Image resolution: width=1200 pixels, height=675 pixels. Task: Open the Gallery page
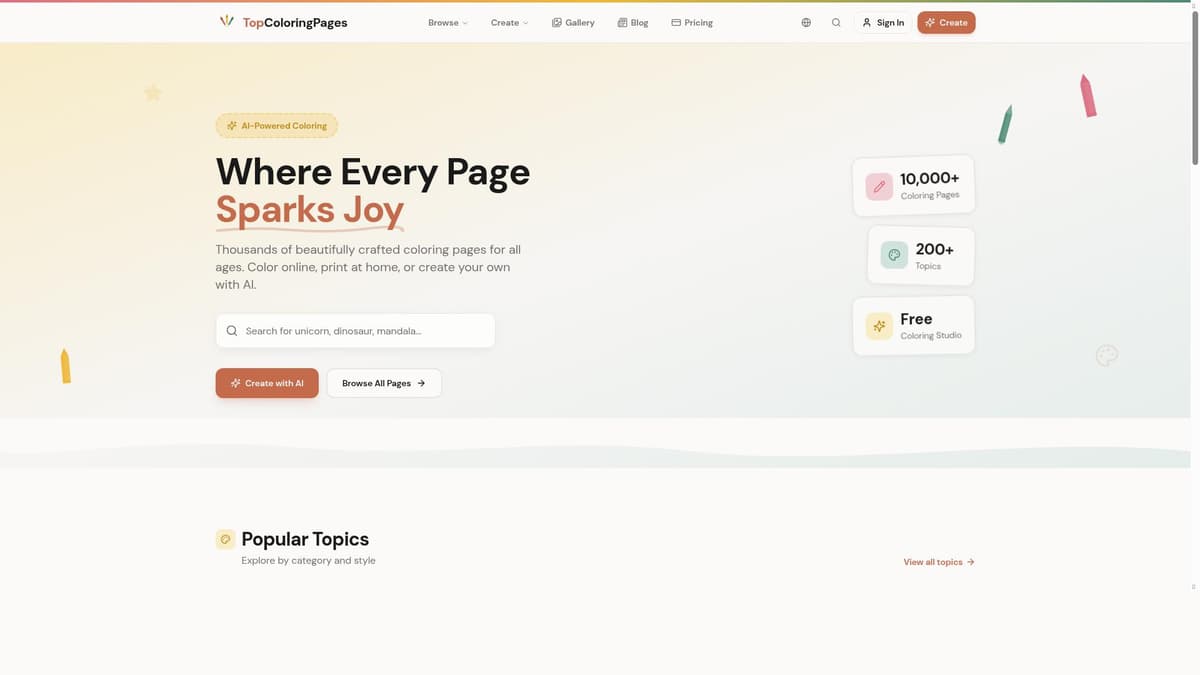573,22
